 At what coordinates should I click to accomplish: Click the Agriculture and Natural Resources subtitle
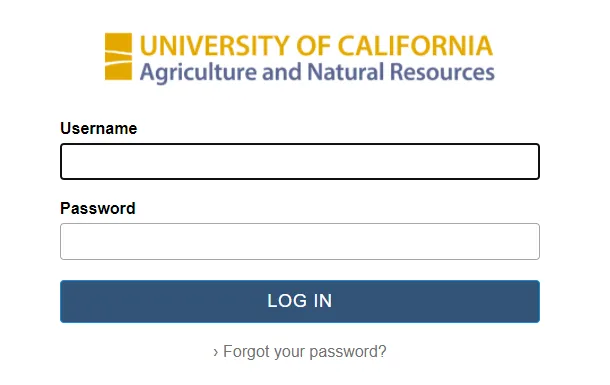pyautogui.click(x=317, y=73)
